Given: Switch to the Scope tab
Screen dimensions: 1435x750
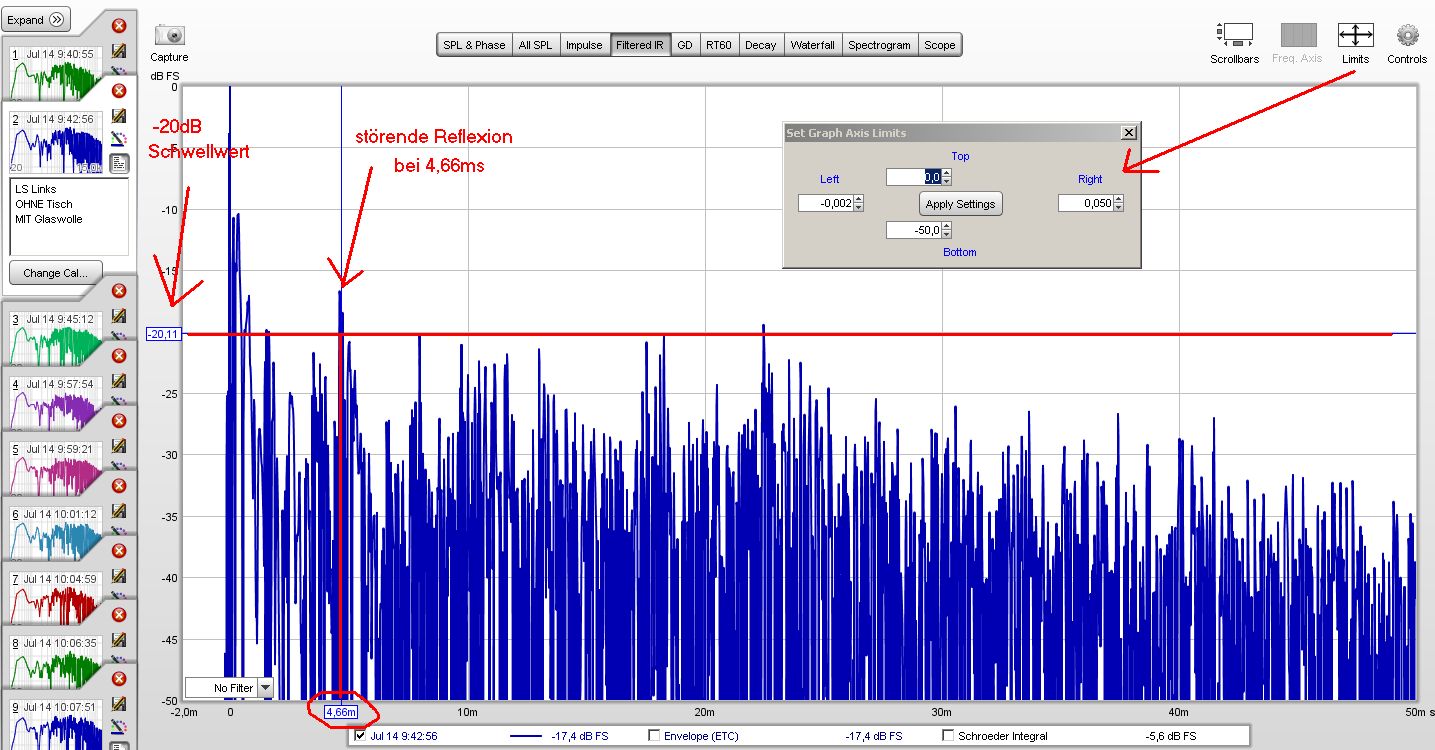Looking at the screenshot, I should click(x=939, y=45).
